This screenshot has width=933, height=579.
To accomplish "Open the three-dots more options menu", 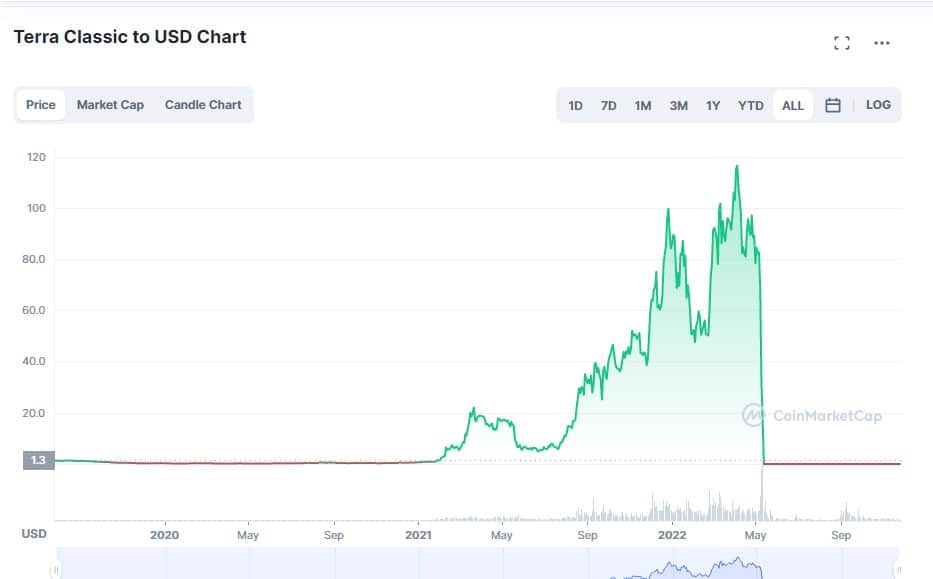I will coord(881,43).
